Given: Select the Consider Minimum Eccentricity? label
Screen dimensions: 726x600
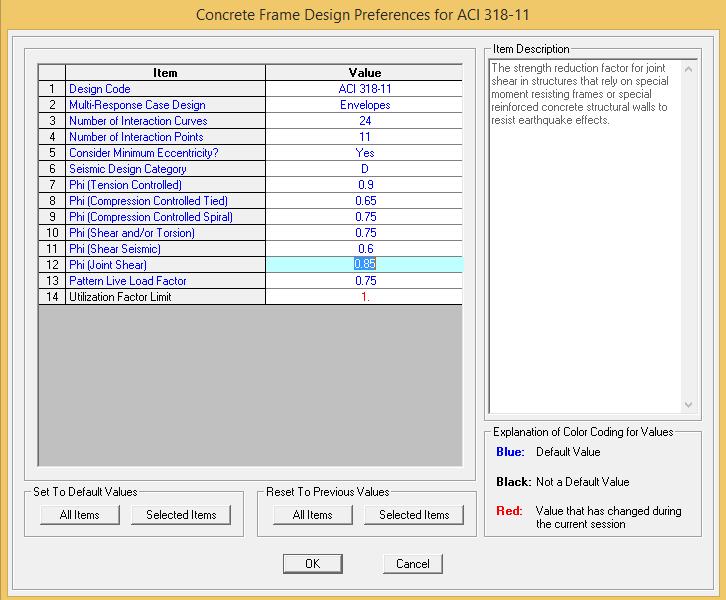Looking at the screenshot, I should pyautogui.click(x=165, y=153).
